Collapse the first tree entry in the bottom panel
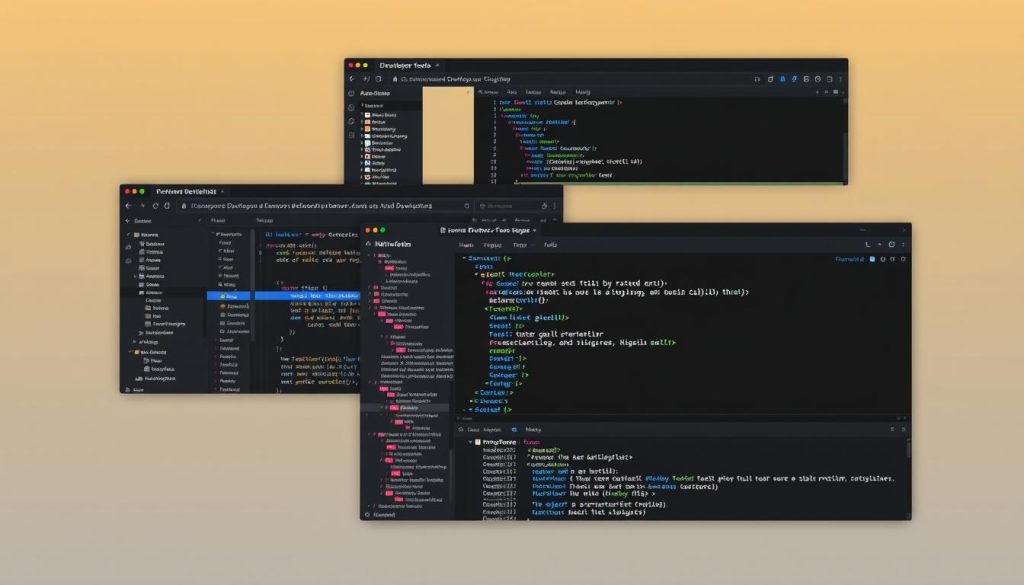1024x585 pixels. pos(470,442)
